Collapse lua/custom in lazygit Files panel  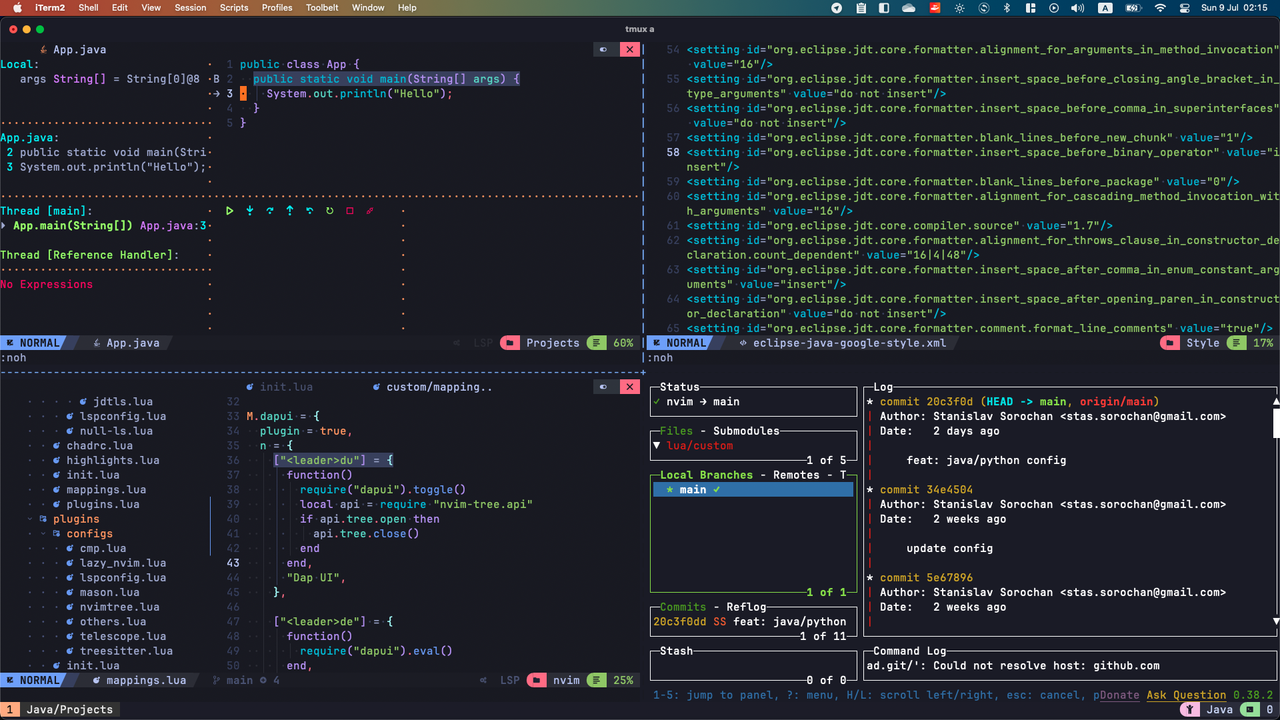656,446
